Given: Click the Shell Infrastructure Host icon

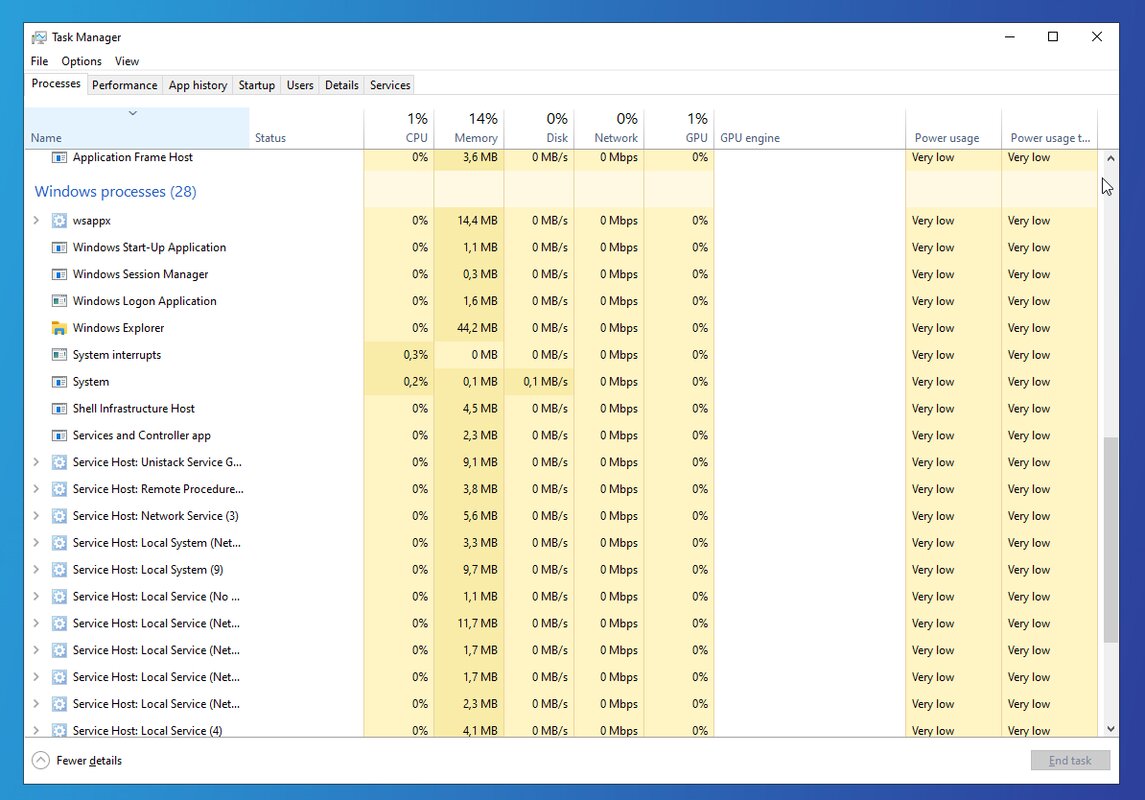Looking at the screenshot, I should (59, 409).
